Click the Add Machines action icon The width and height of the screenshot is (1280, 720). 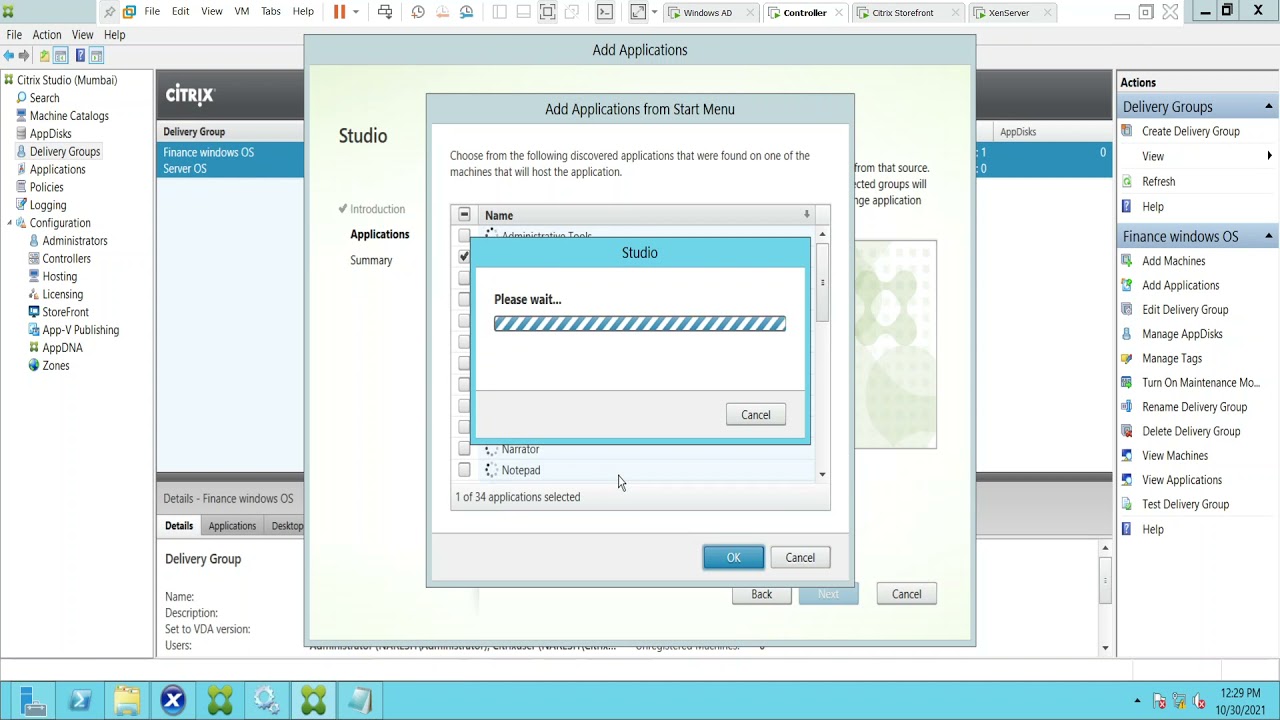point(1127,261)
